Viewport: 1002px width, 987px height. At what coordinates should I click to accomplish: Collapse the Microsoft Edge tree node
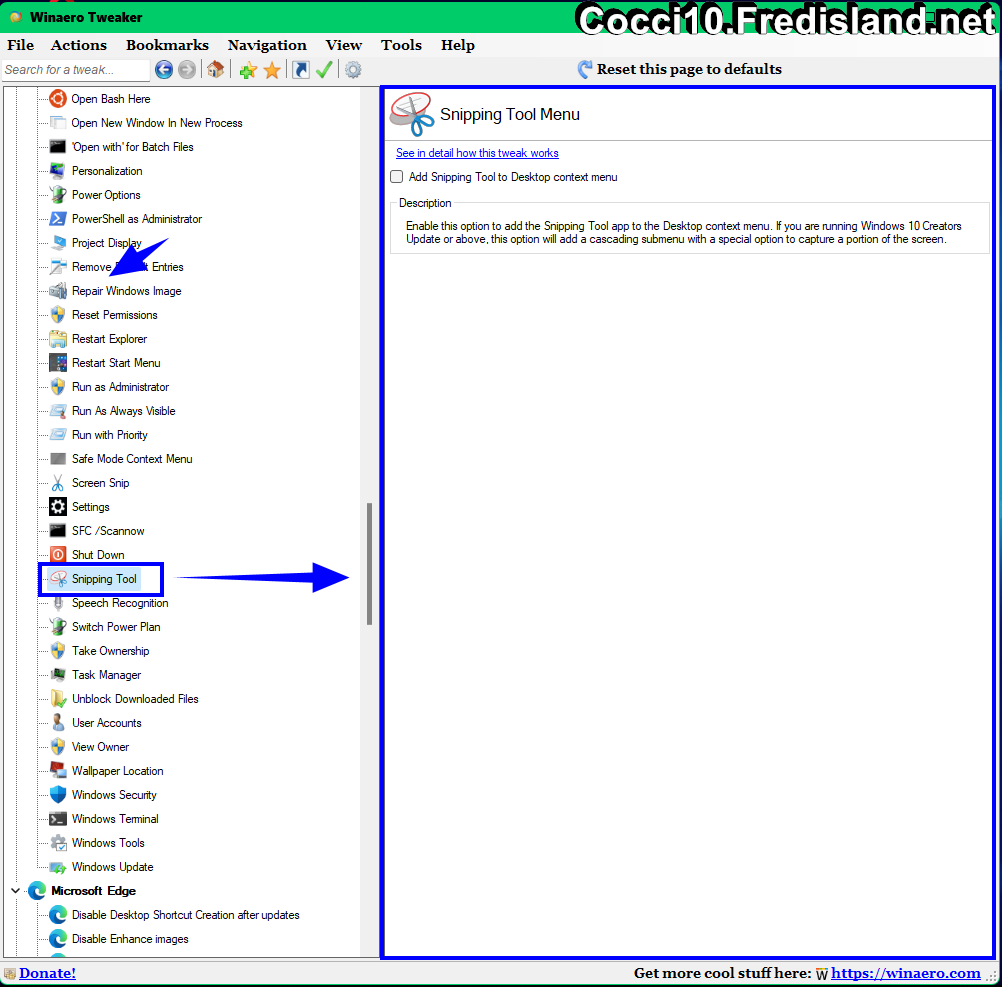(x=15, y=891)
